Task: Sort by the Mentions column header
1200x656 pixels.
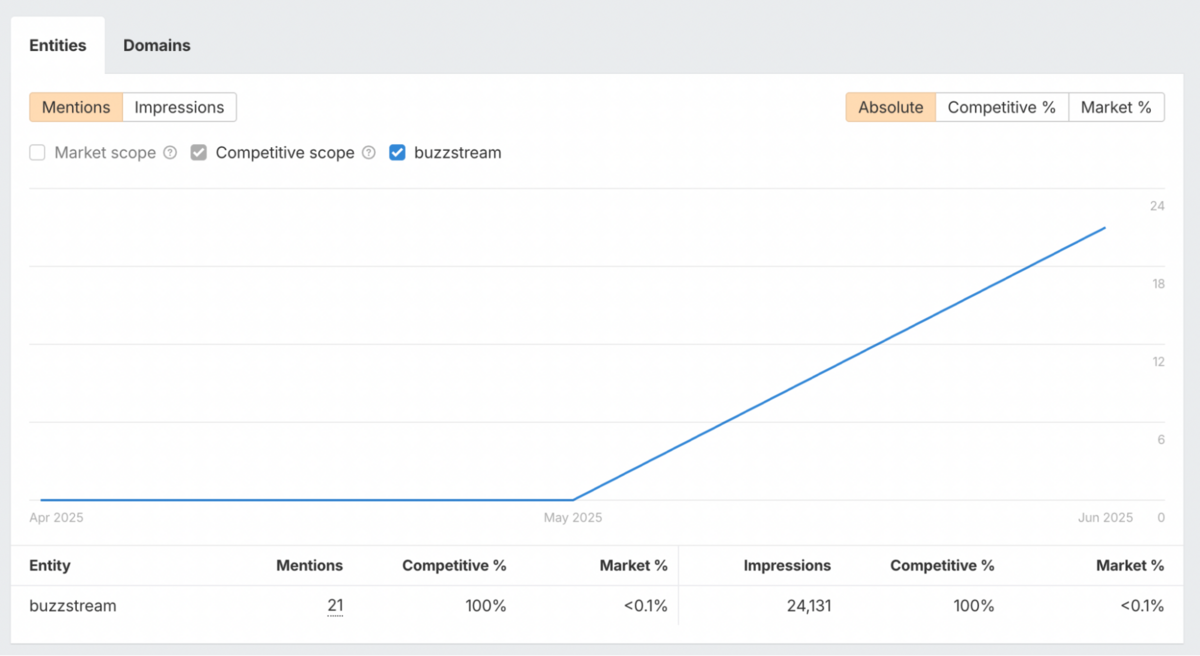Action: 310,565
